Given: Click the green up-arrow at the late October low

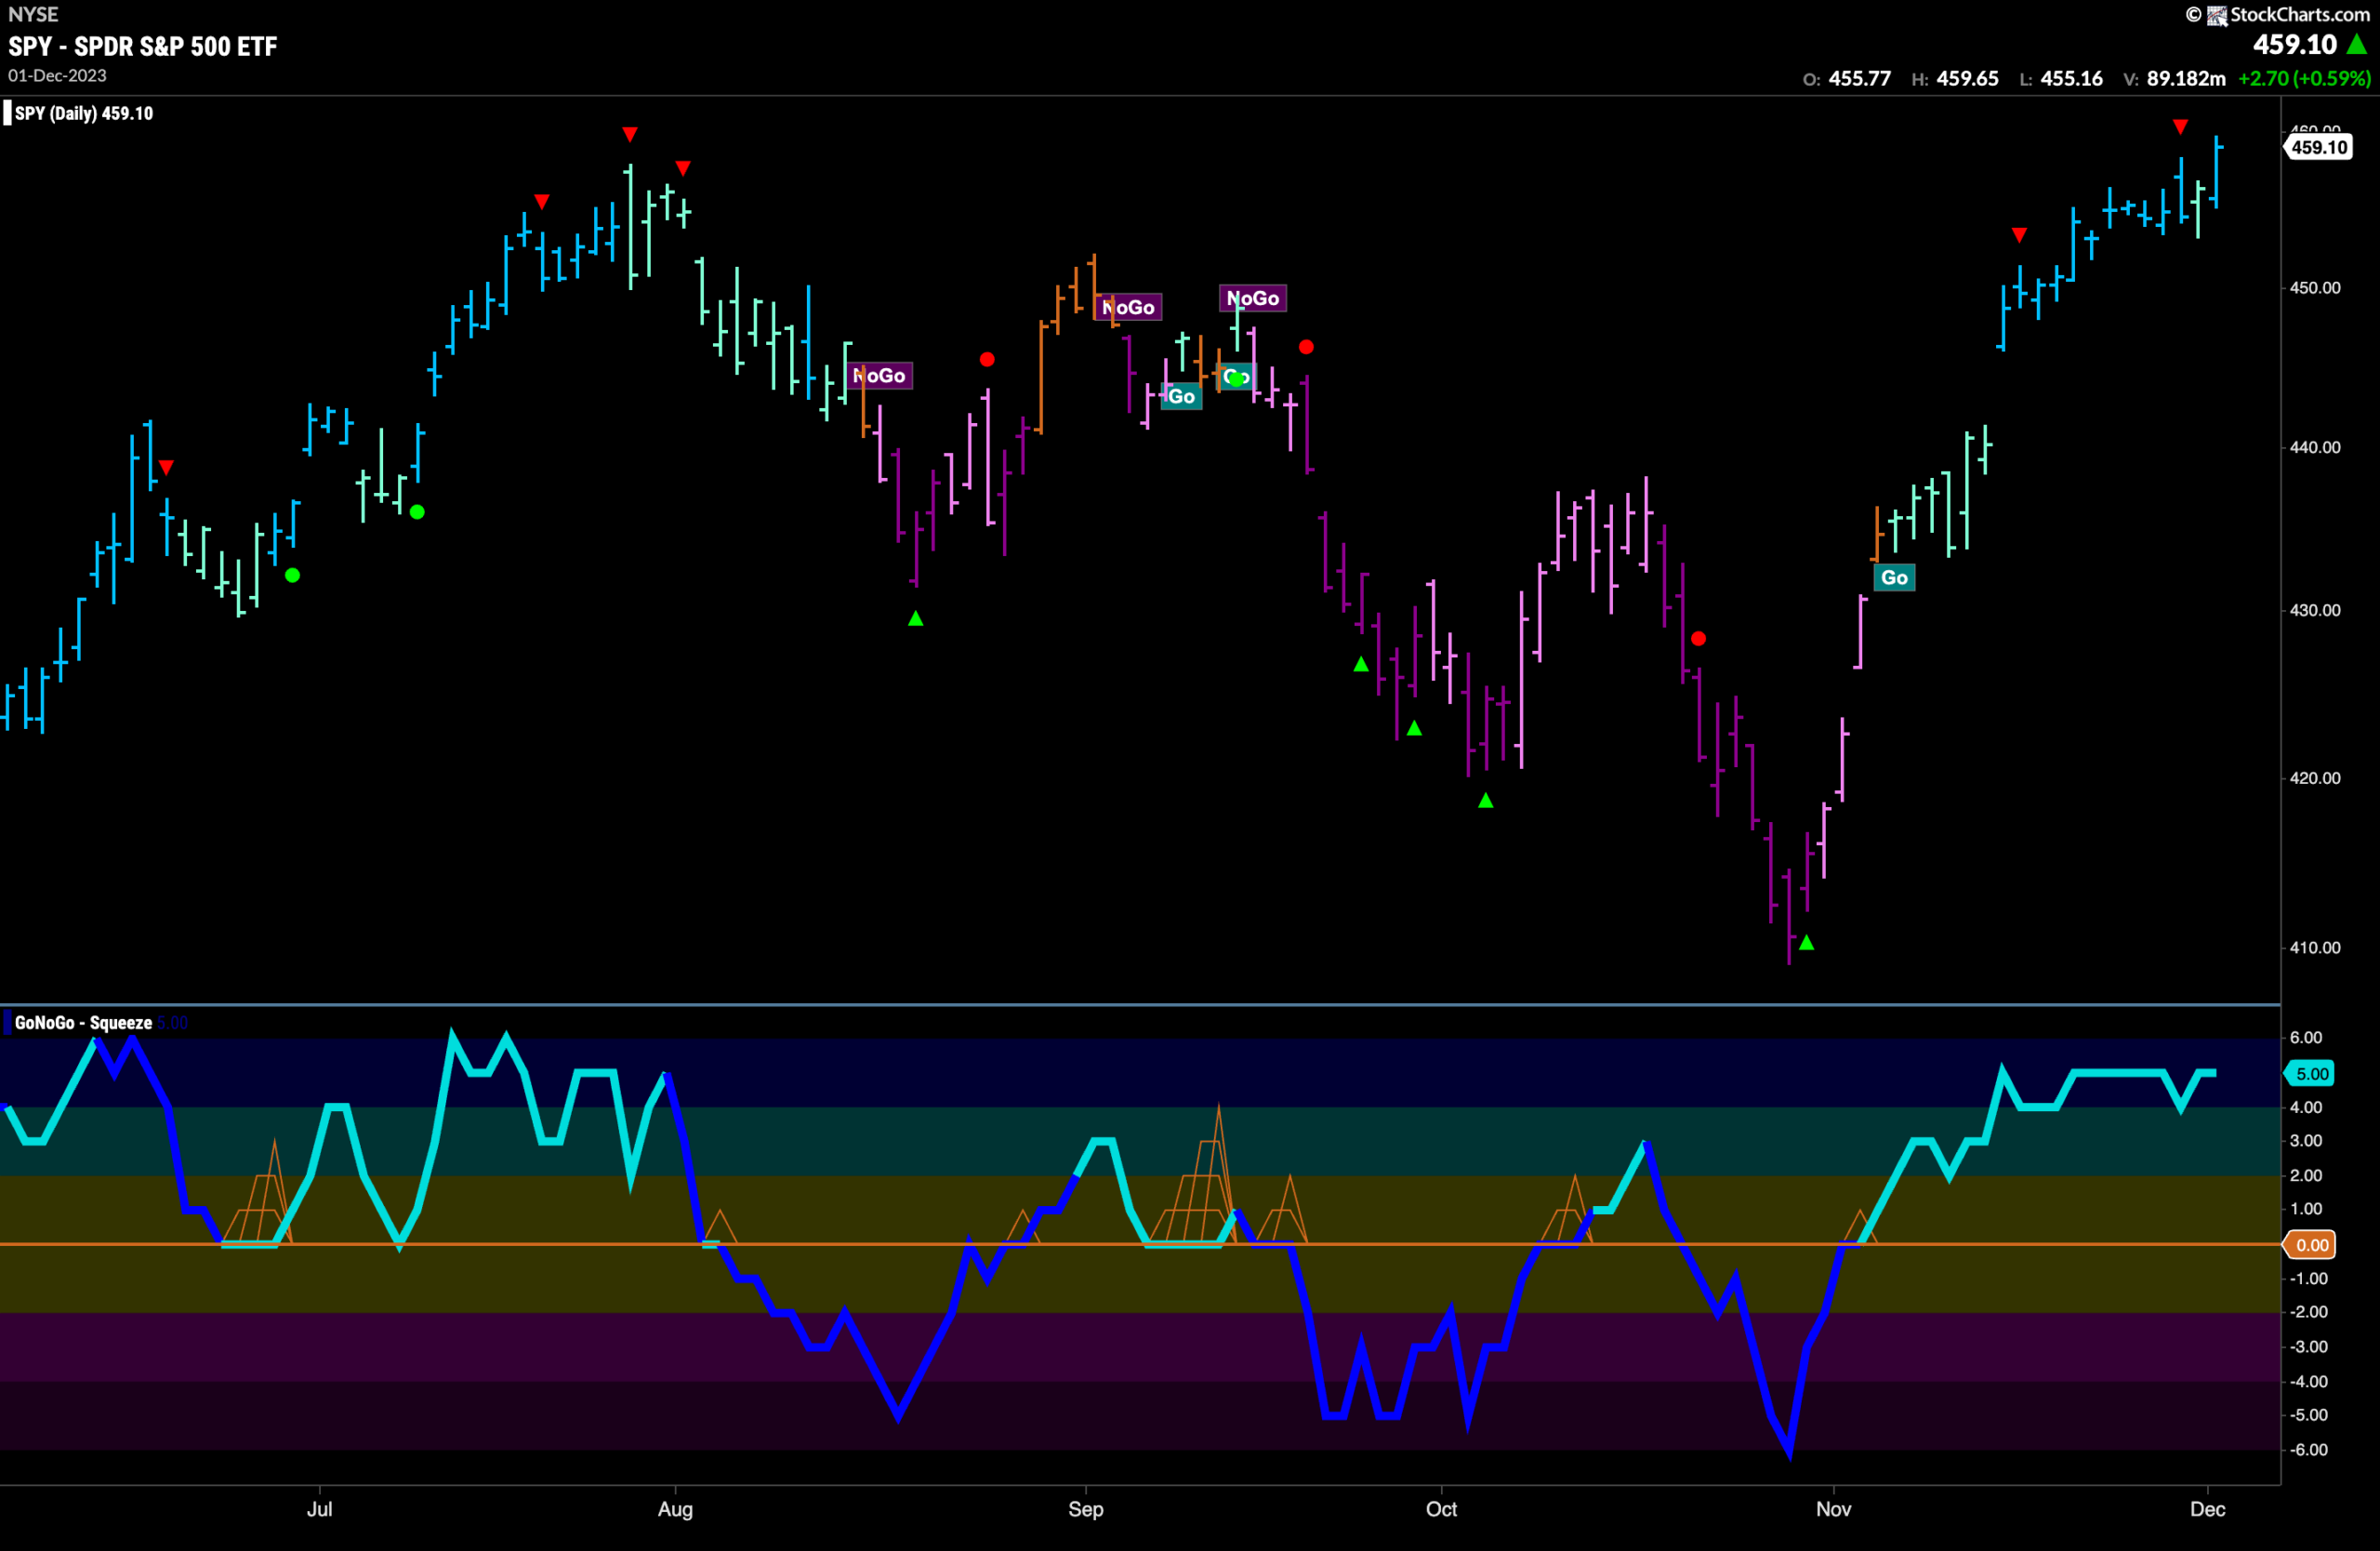Looking at the screenshot, I should pyautogui.click(x=1806, y=942).
